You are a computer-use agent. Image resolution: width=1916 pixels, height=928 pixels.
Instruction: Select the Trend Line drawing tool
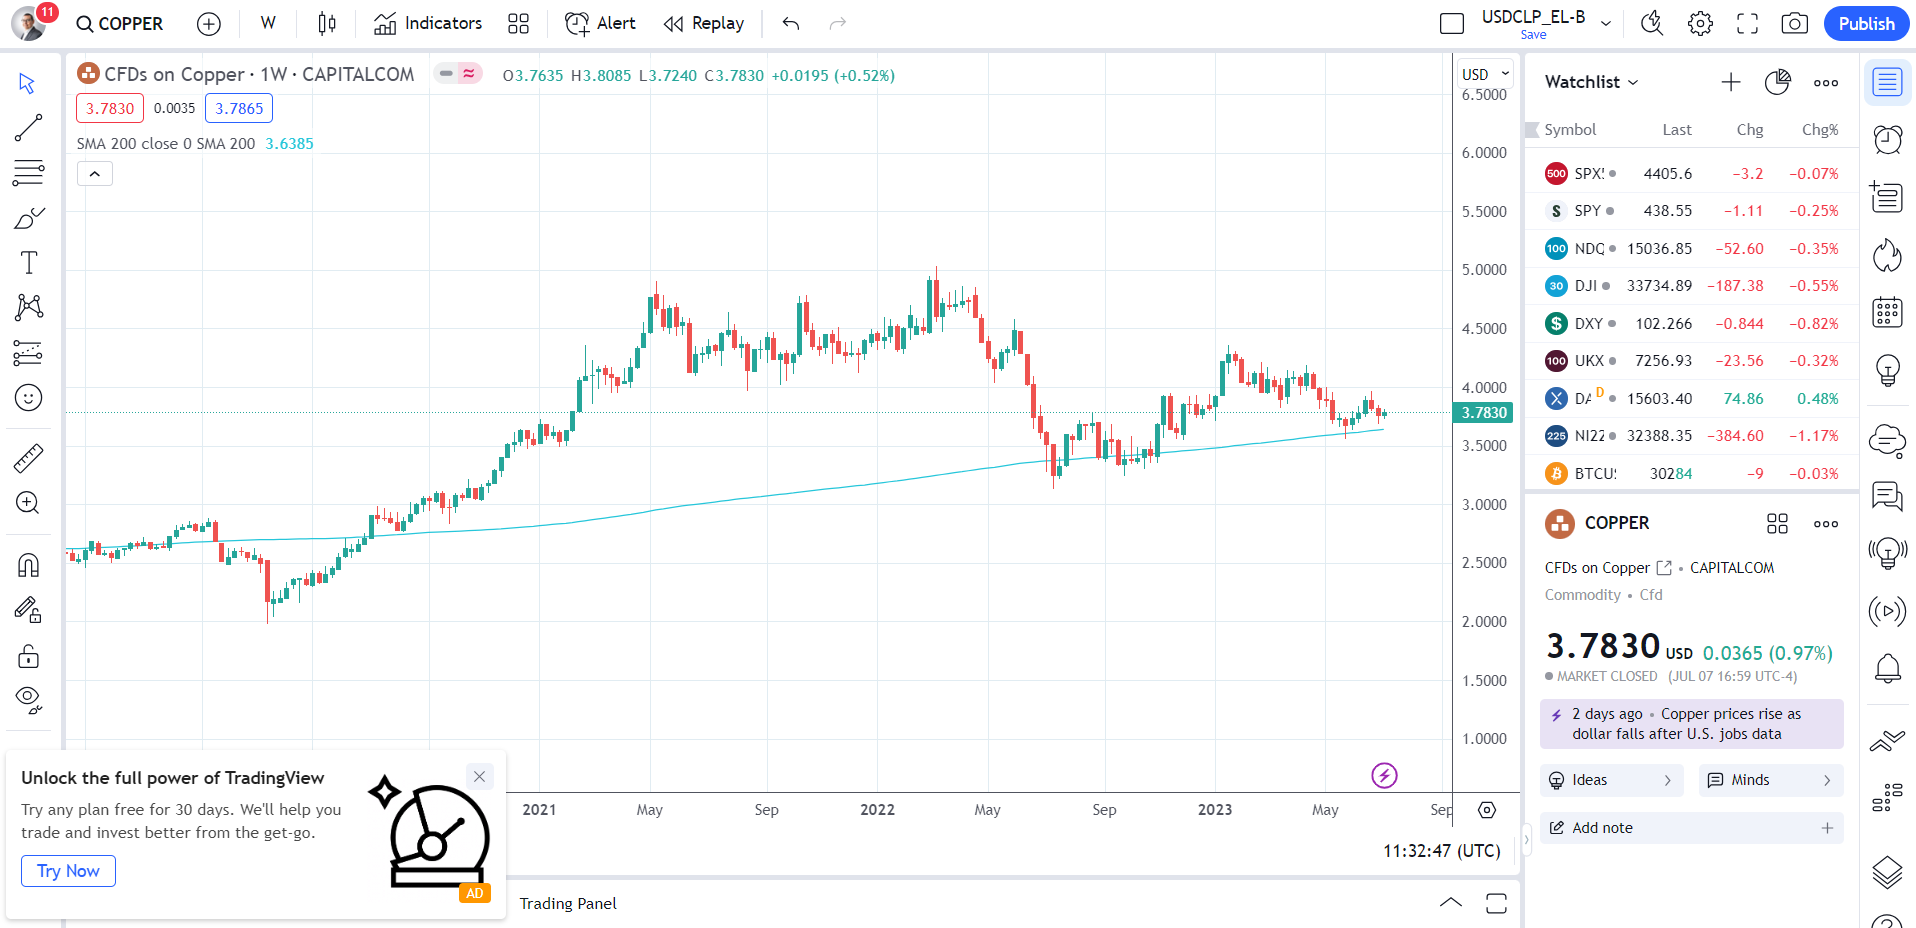29,127
